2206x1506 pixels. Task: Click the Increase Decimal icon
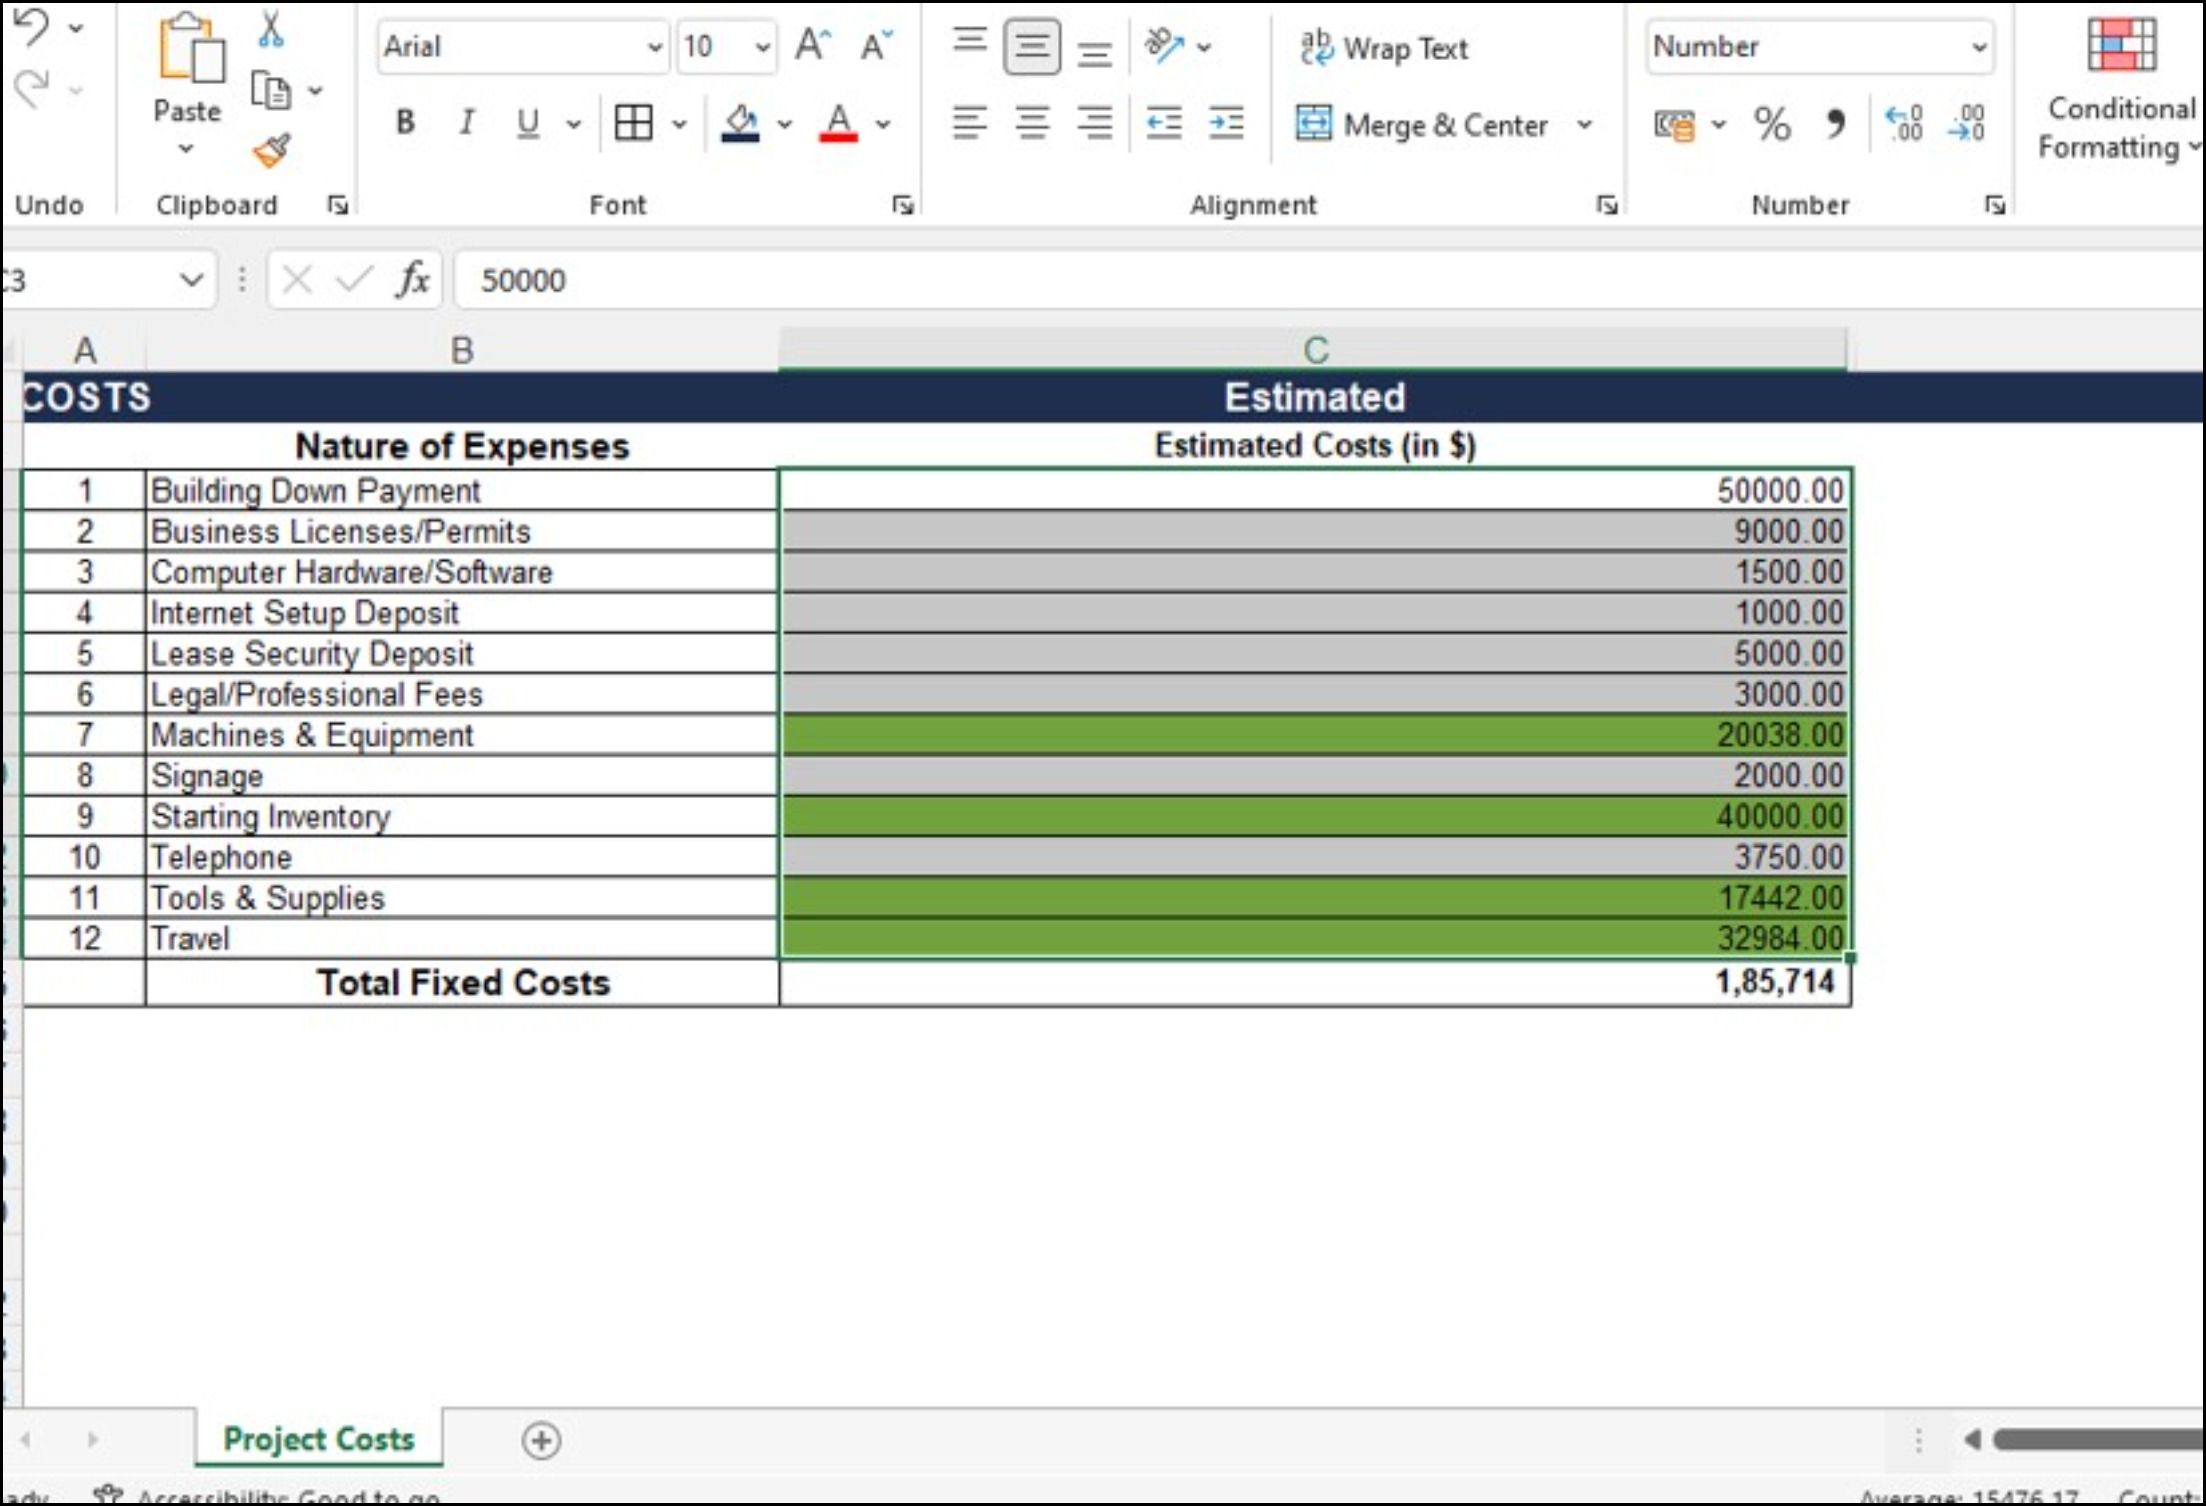tap(1903, 124)
